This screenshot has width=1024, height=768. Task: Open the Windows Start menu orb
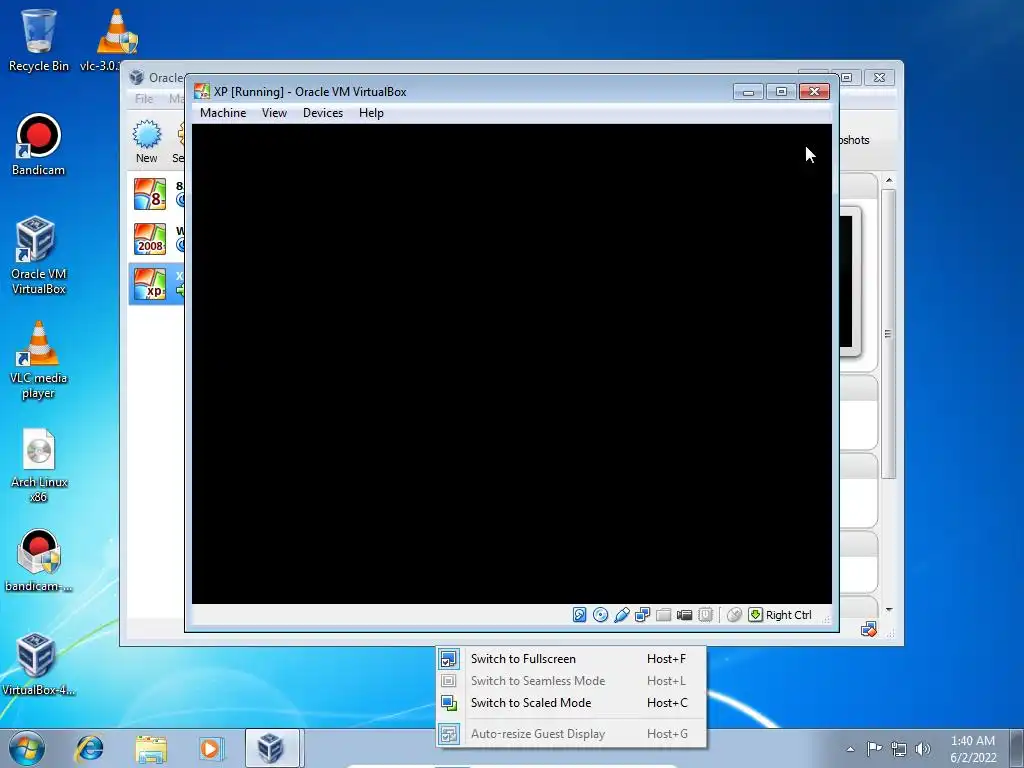(x=26, y=748)
